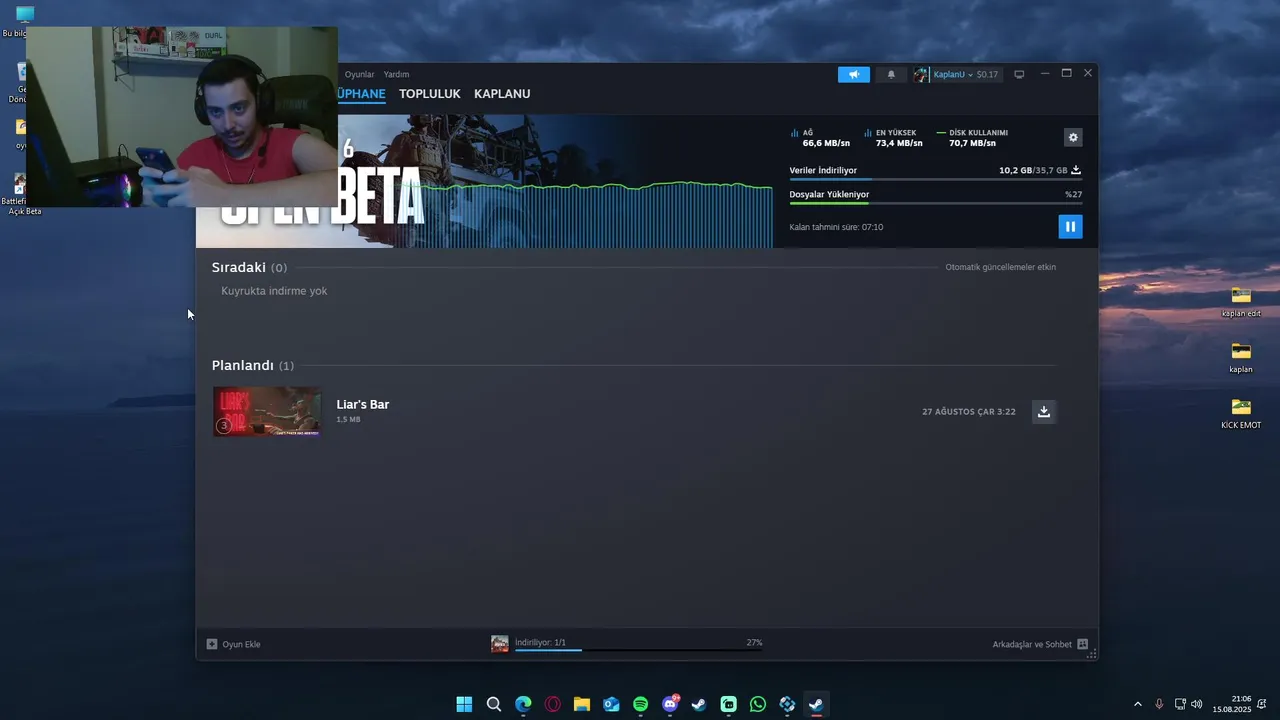Click the DİSK KULLANIMI stat
This screenshot has height=720, width=1280.
pyautogui.click(x=972, y=138)
